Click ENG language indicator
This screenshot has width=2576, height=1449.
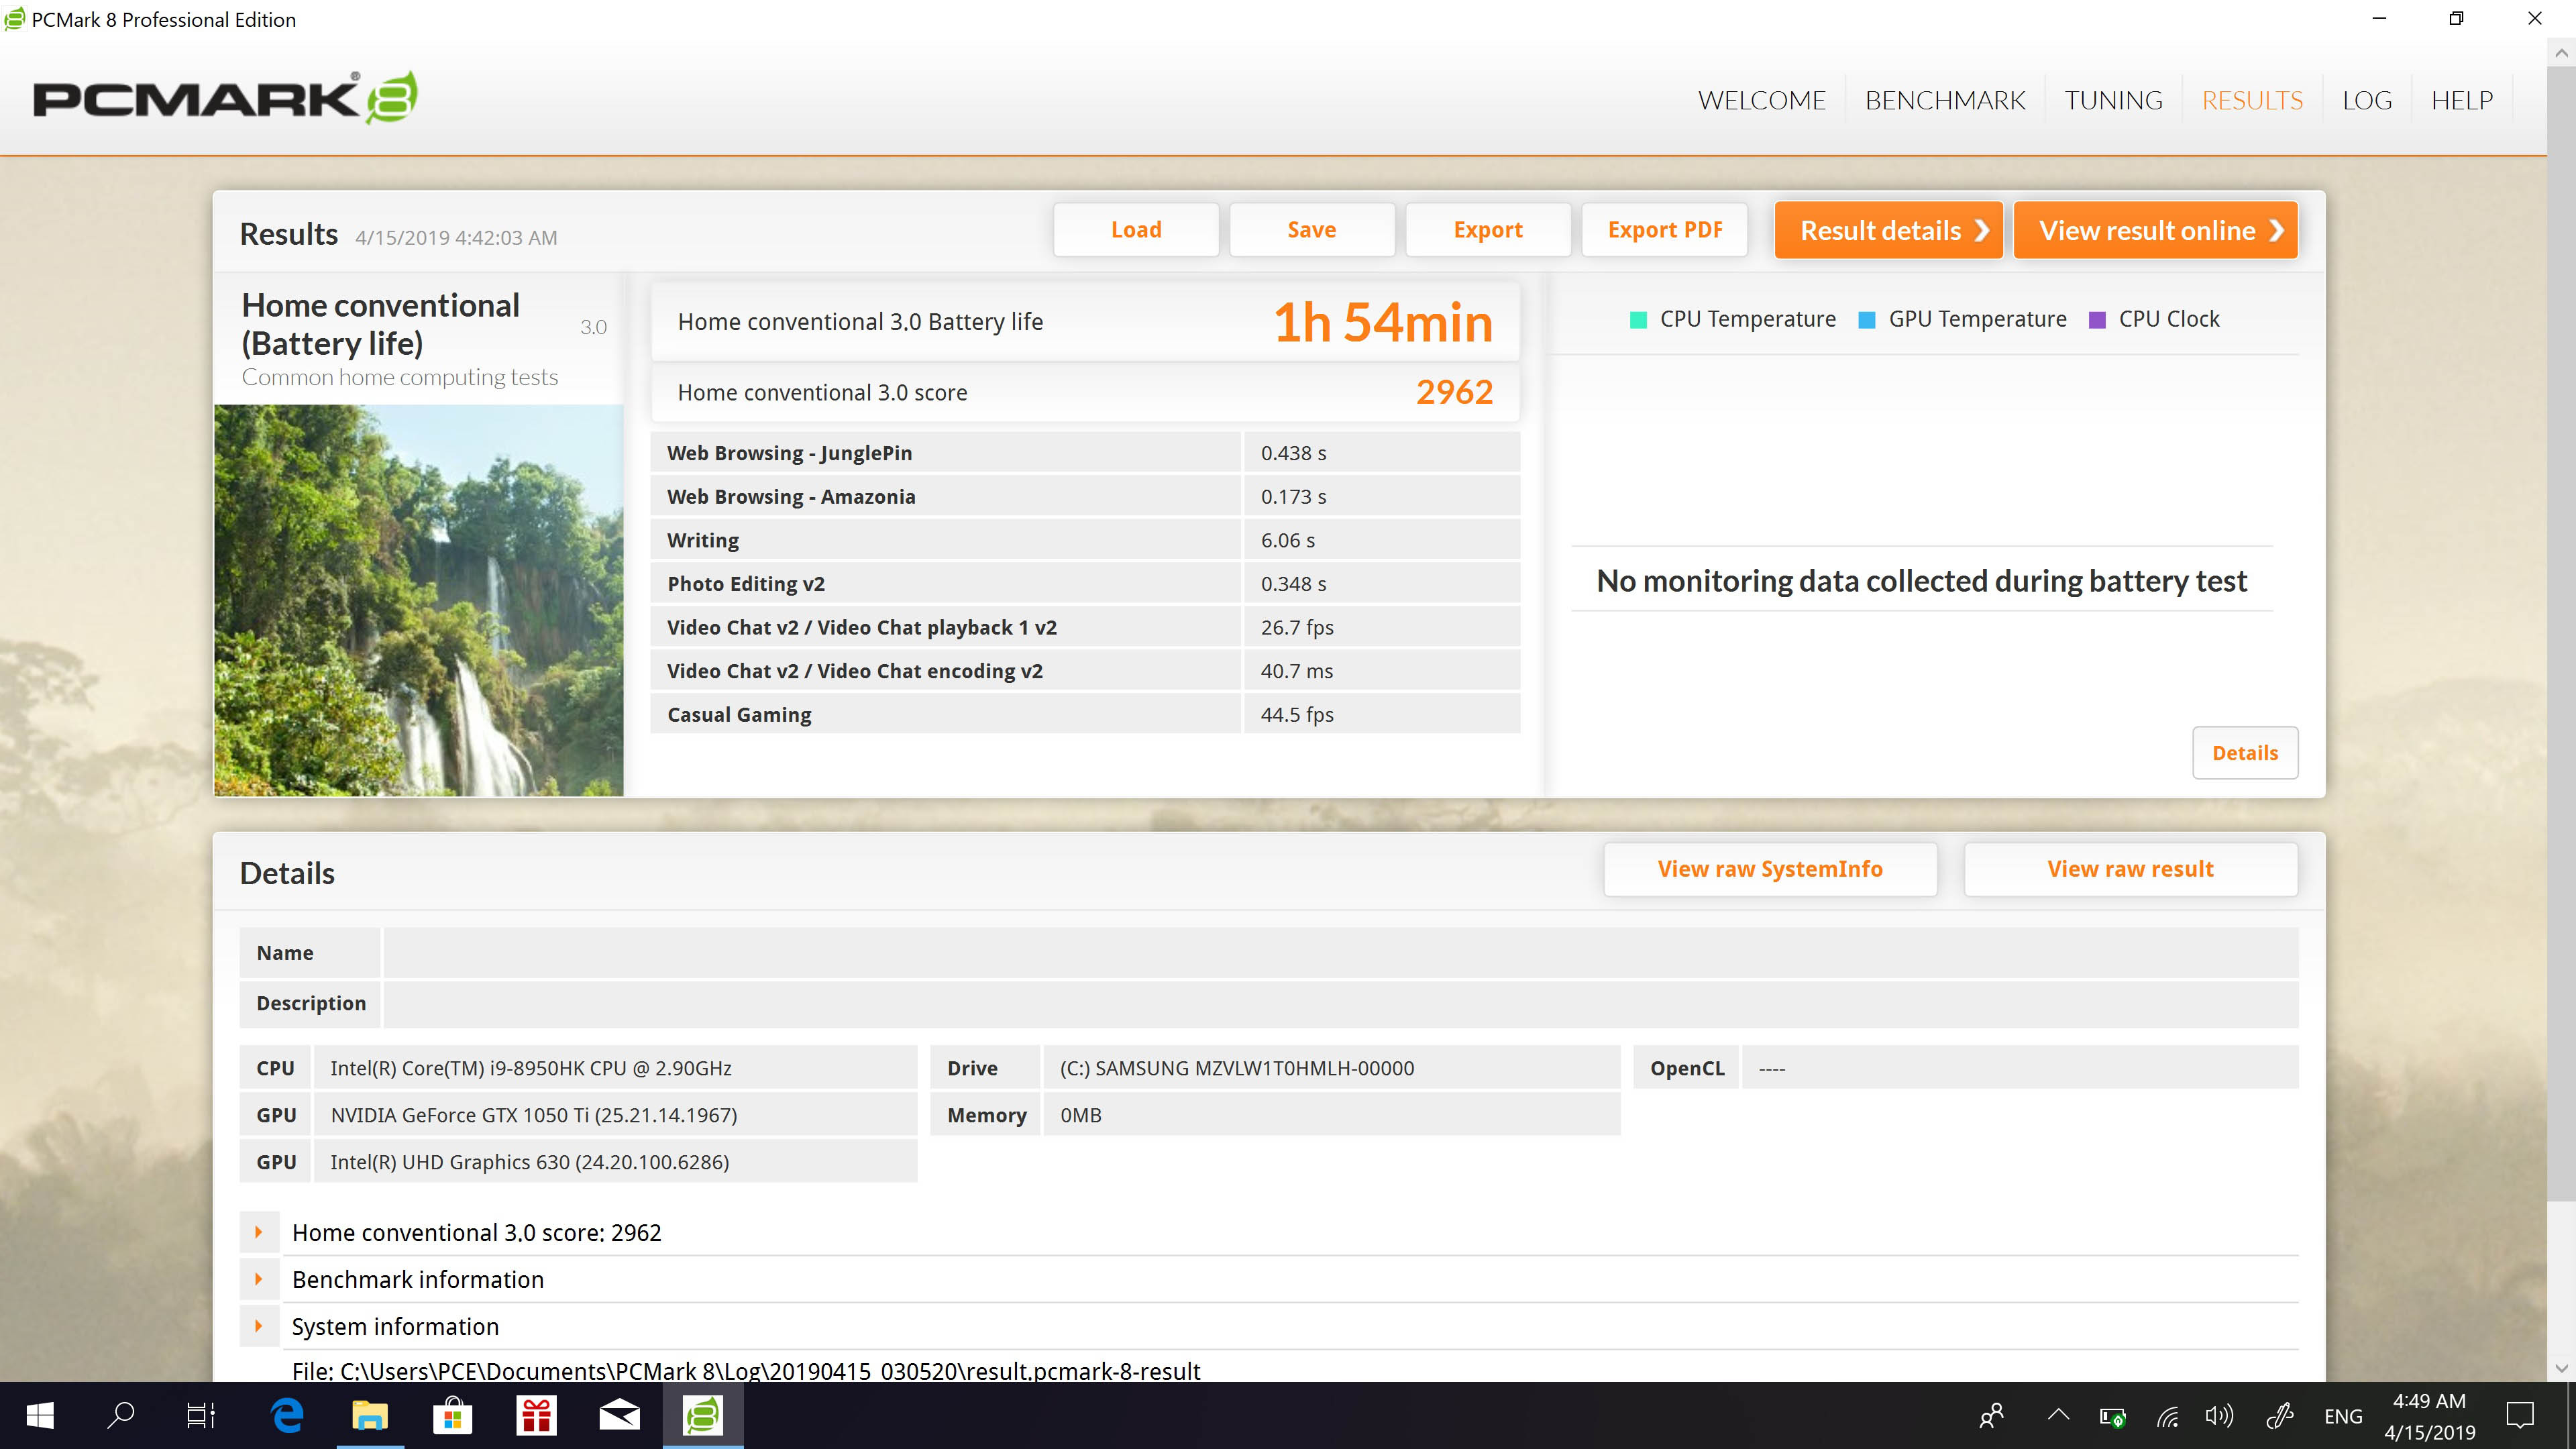pos(2343,1416)
